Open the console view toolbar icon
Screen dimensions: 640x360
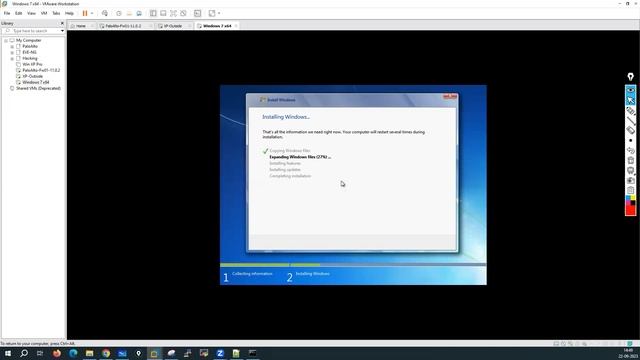click(198, 13)
